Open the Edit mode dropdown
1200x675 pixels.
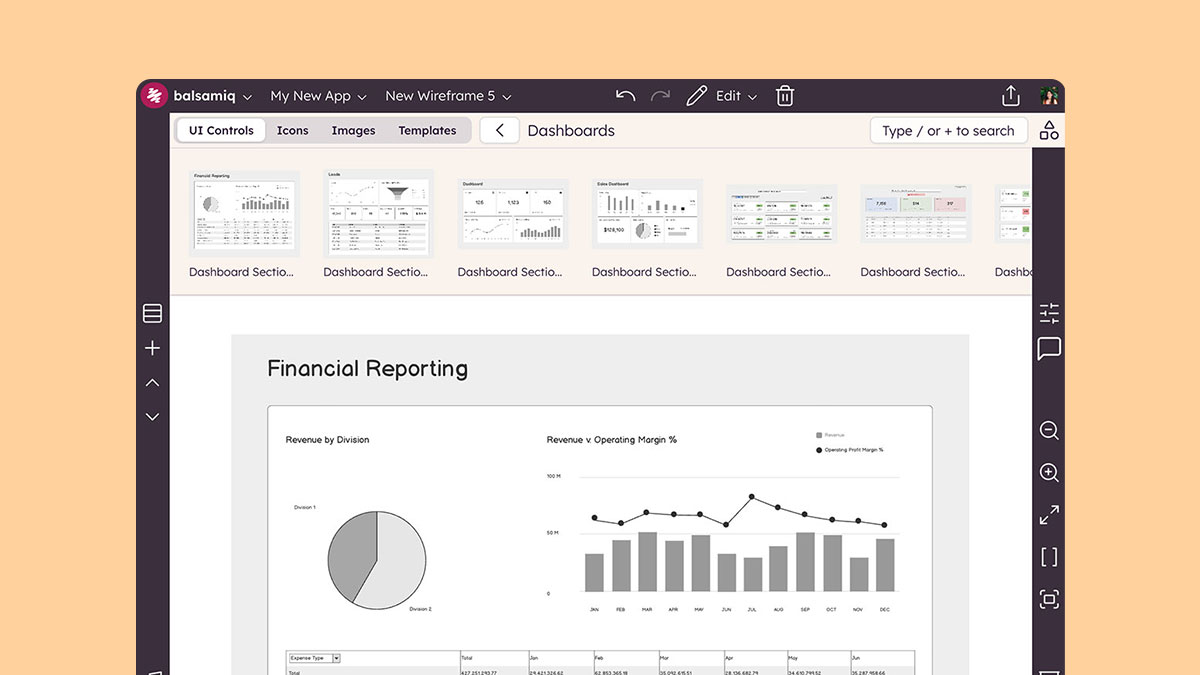735,96
